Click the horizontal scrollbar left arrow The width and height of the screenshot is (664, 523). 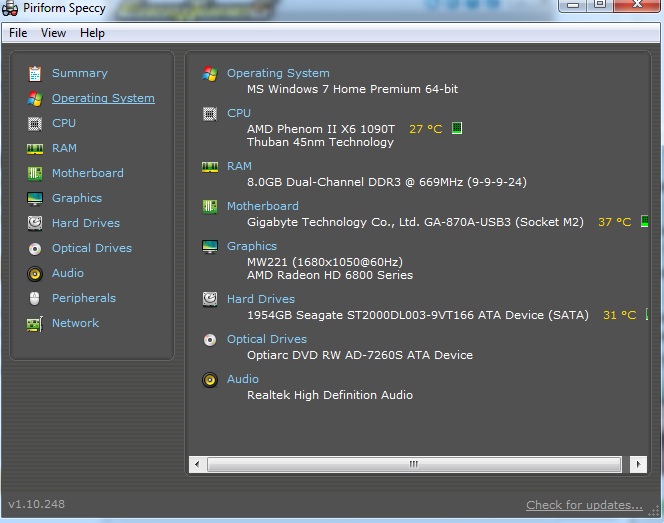coord(197,464)
